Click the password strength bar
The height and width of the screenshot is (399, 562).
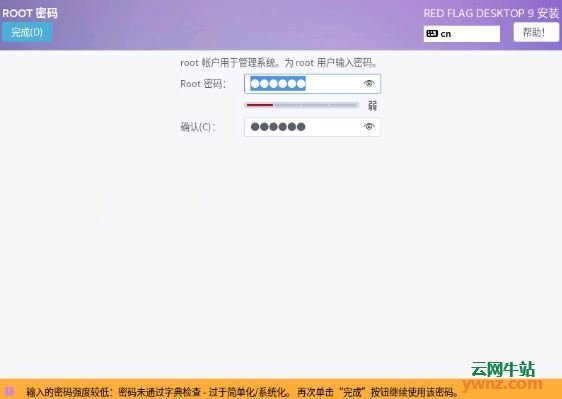click(301, 105)
